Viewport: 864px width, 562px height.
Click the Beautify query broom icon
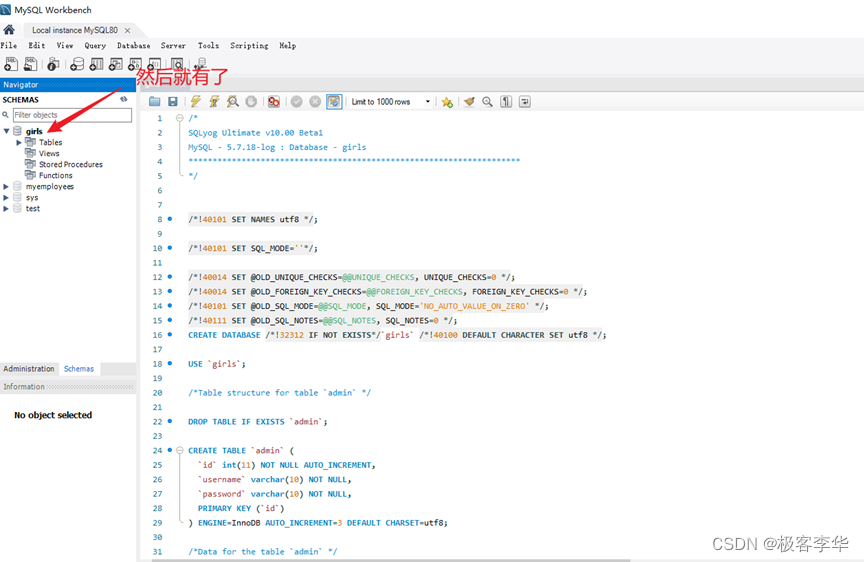coord(469,102)
